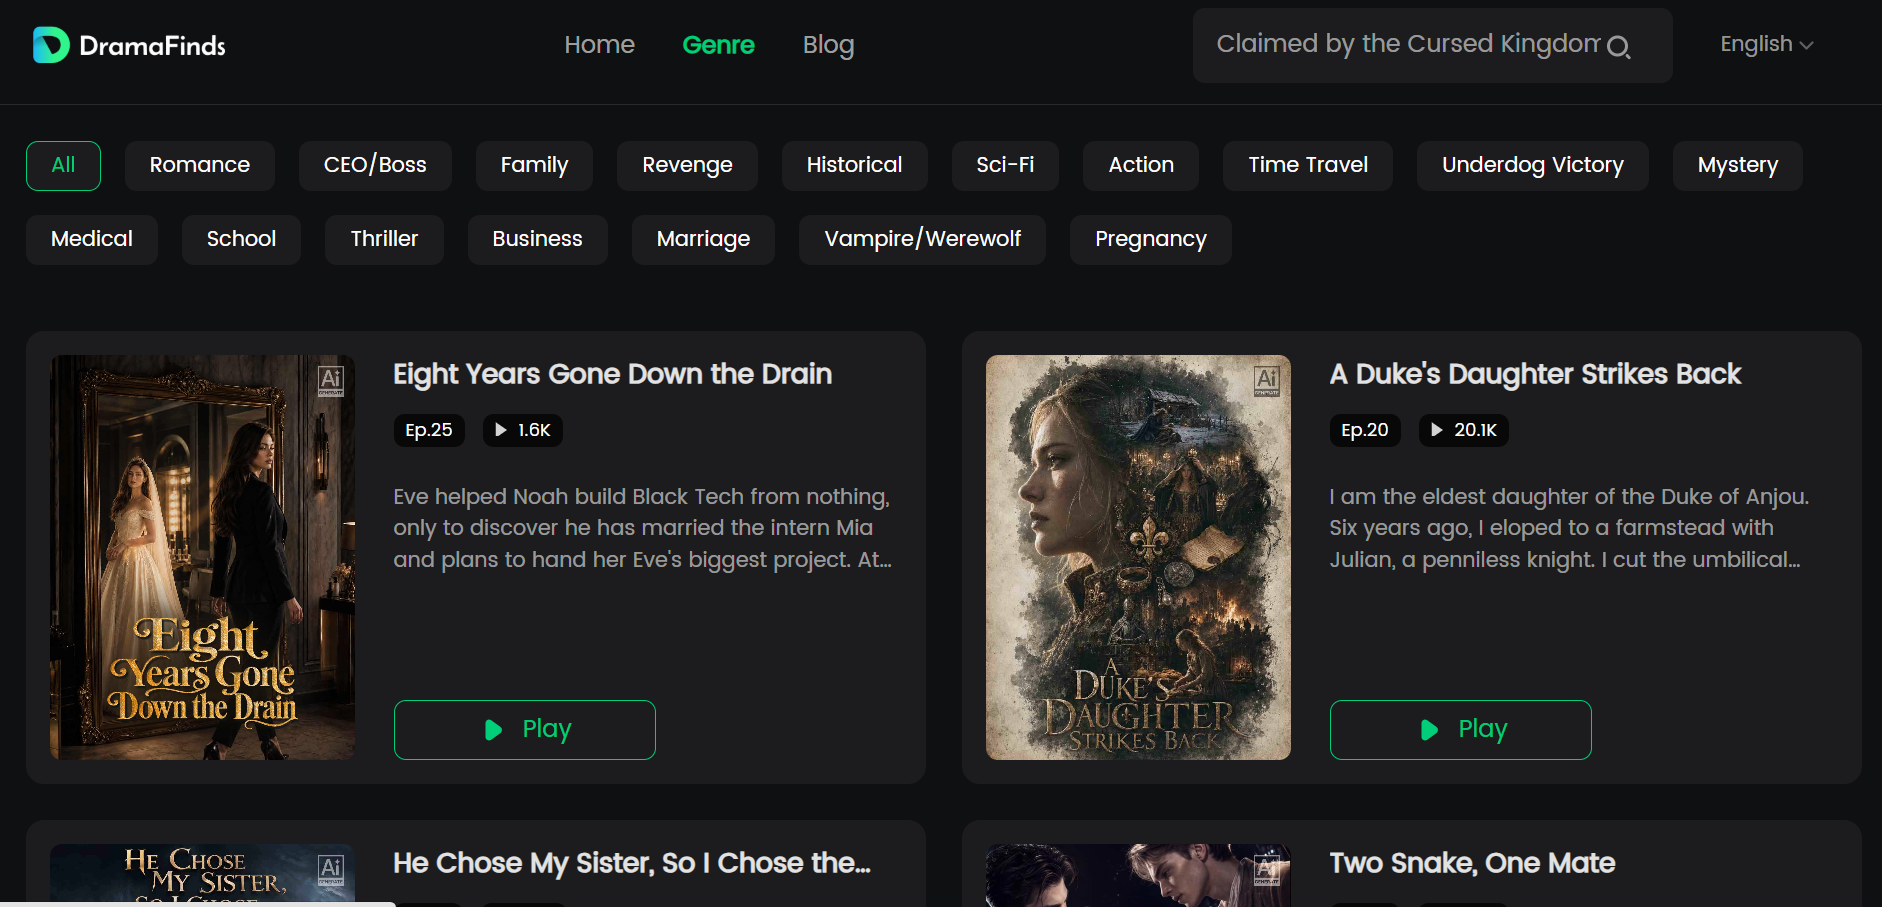
Task: Filter by Business genre
Action: pyautogui.click(x=537, y=239)
